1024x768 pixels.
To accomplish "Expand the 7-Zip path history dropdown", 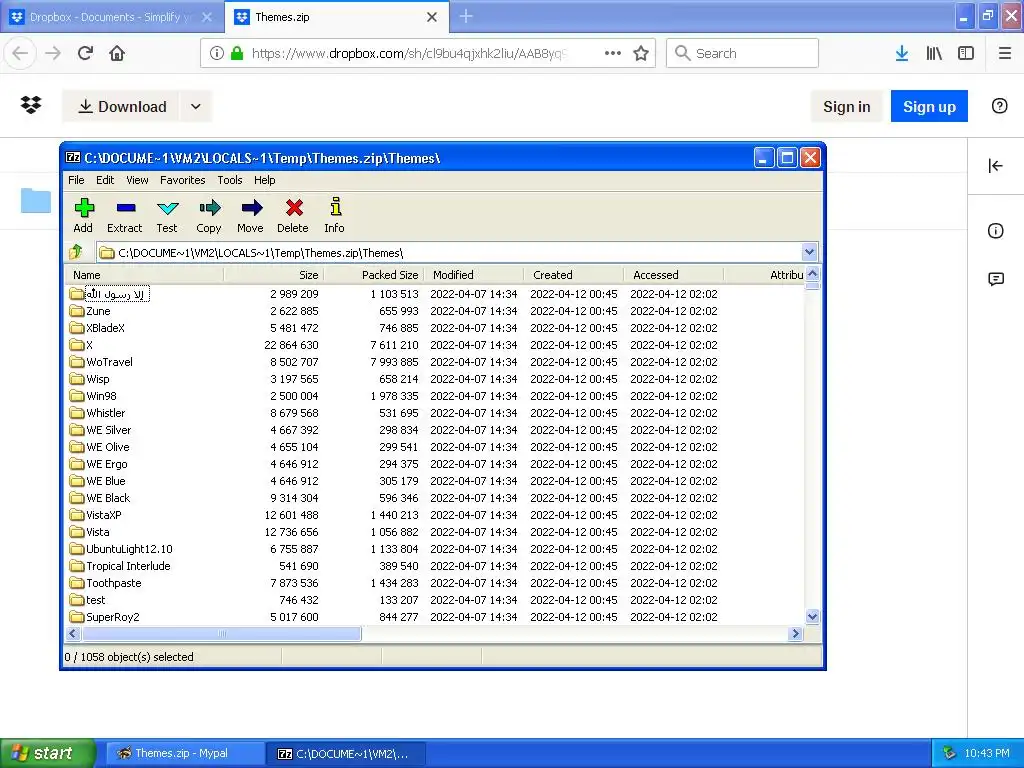I will click(x=809, y=252).
